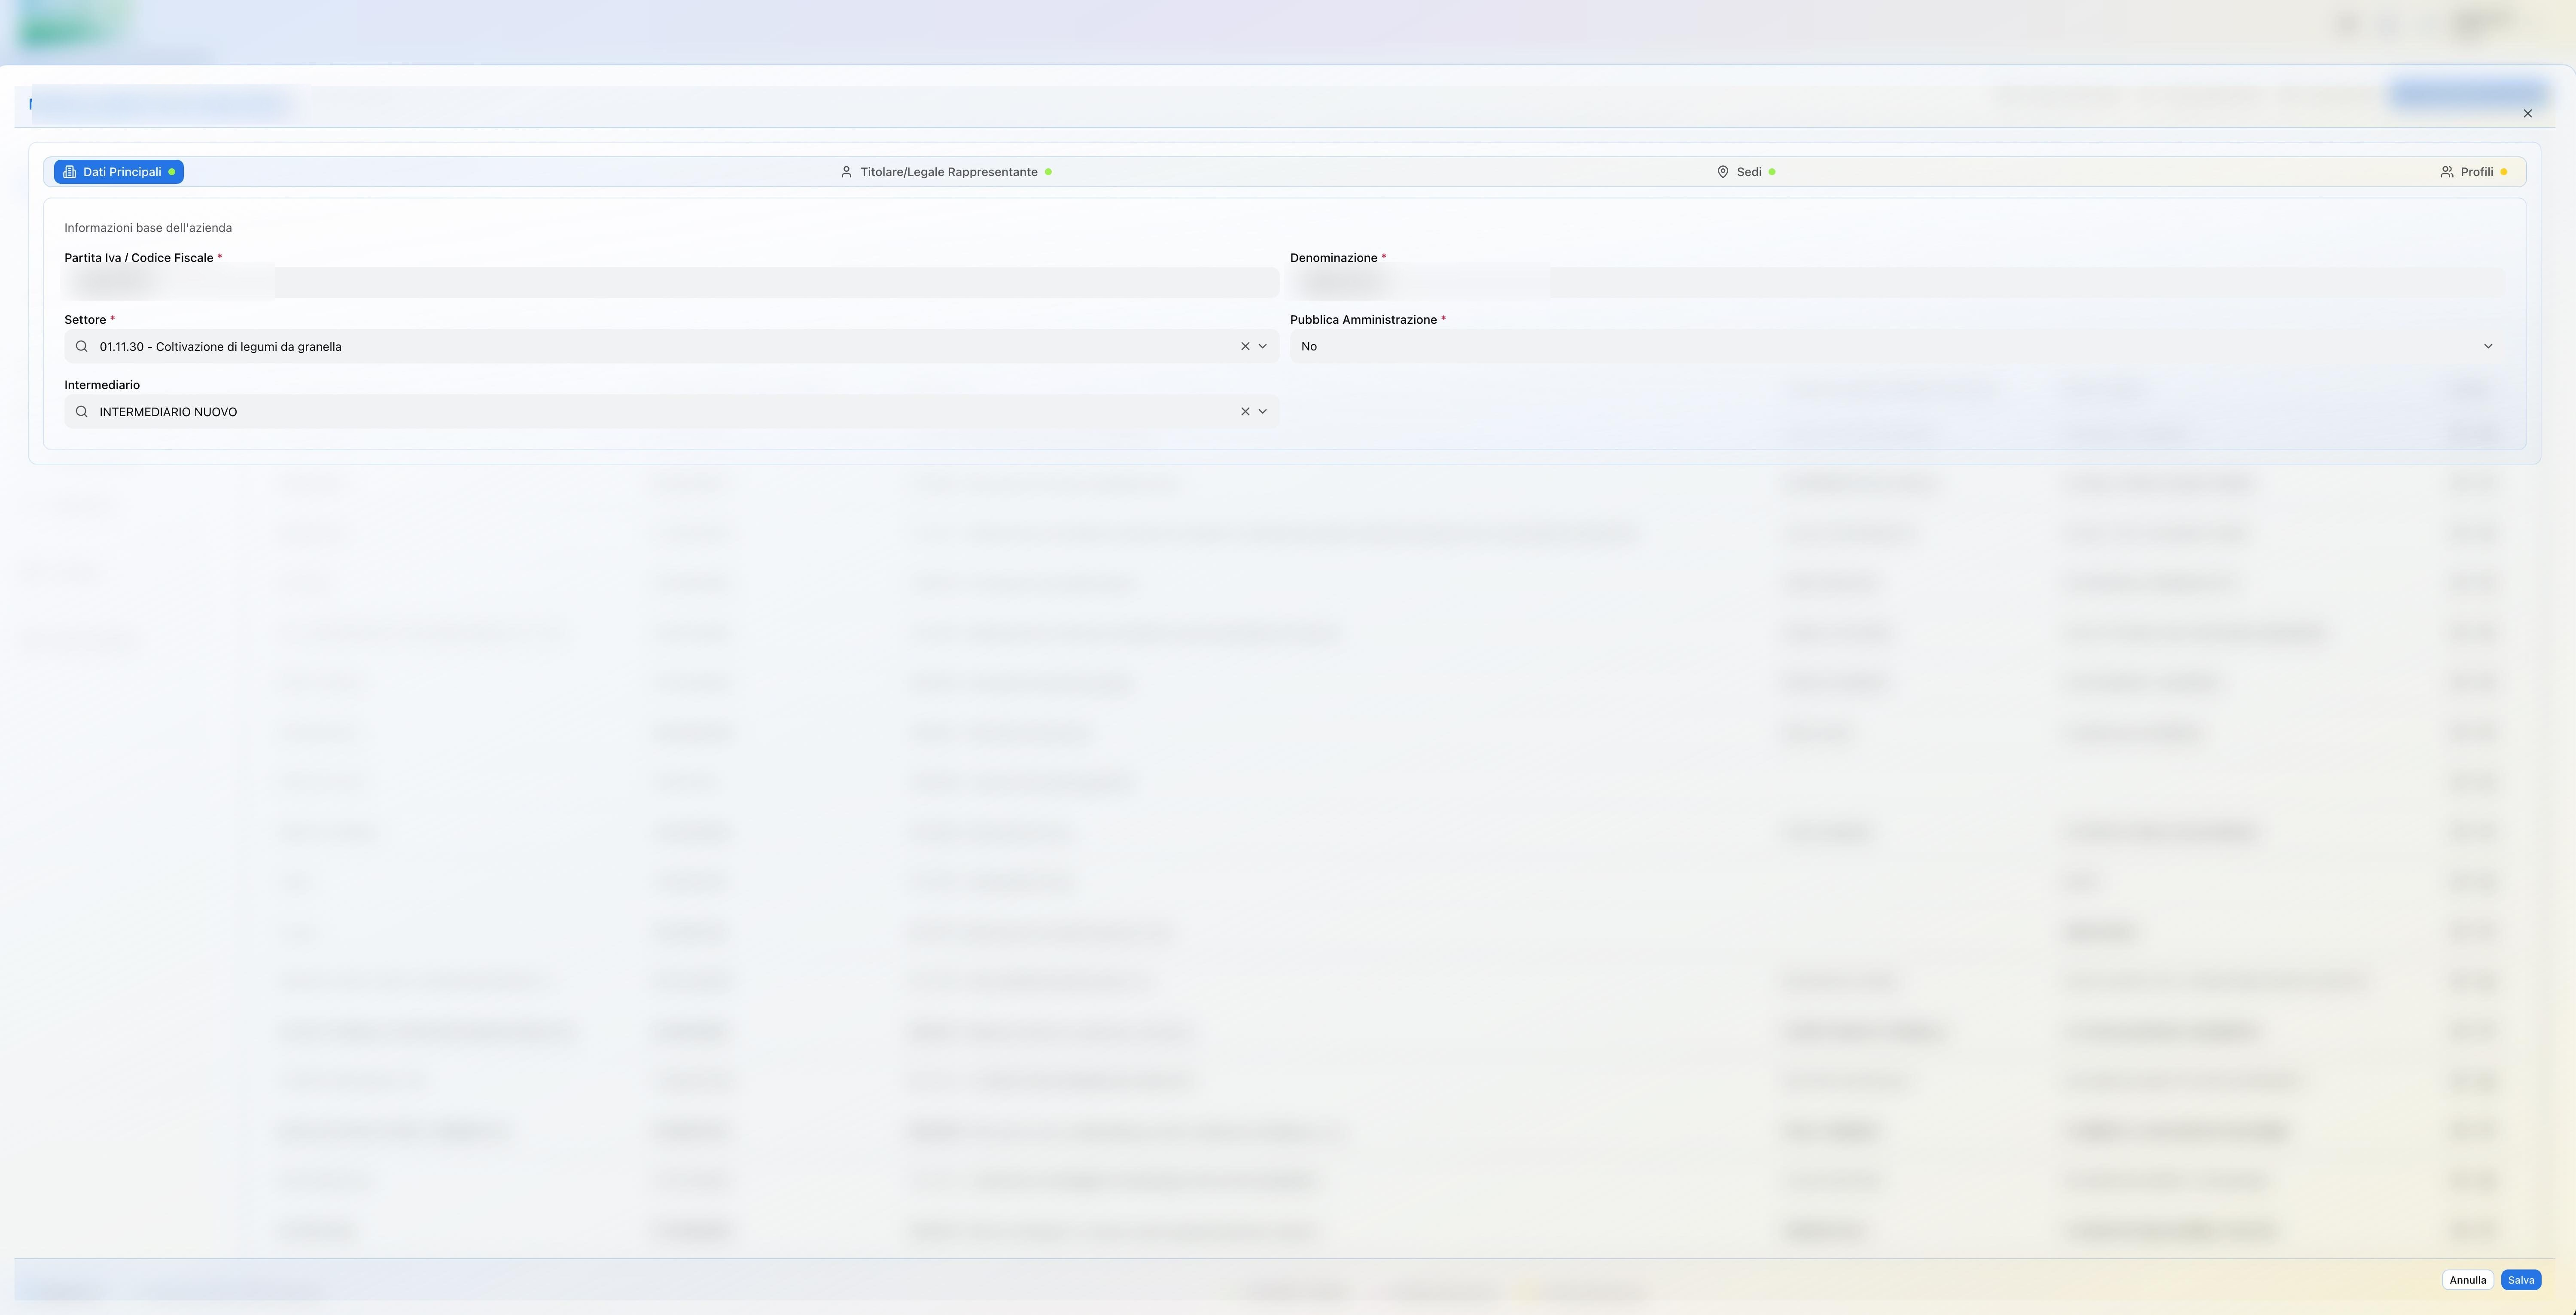2576x1315 pixels.
Task: Open the Pubblica Amministrazione dropdown
Action: [1897, 346]
